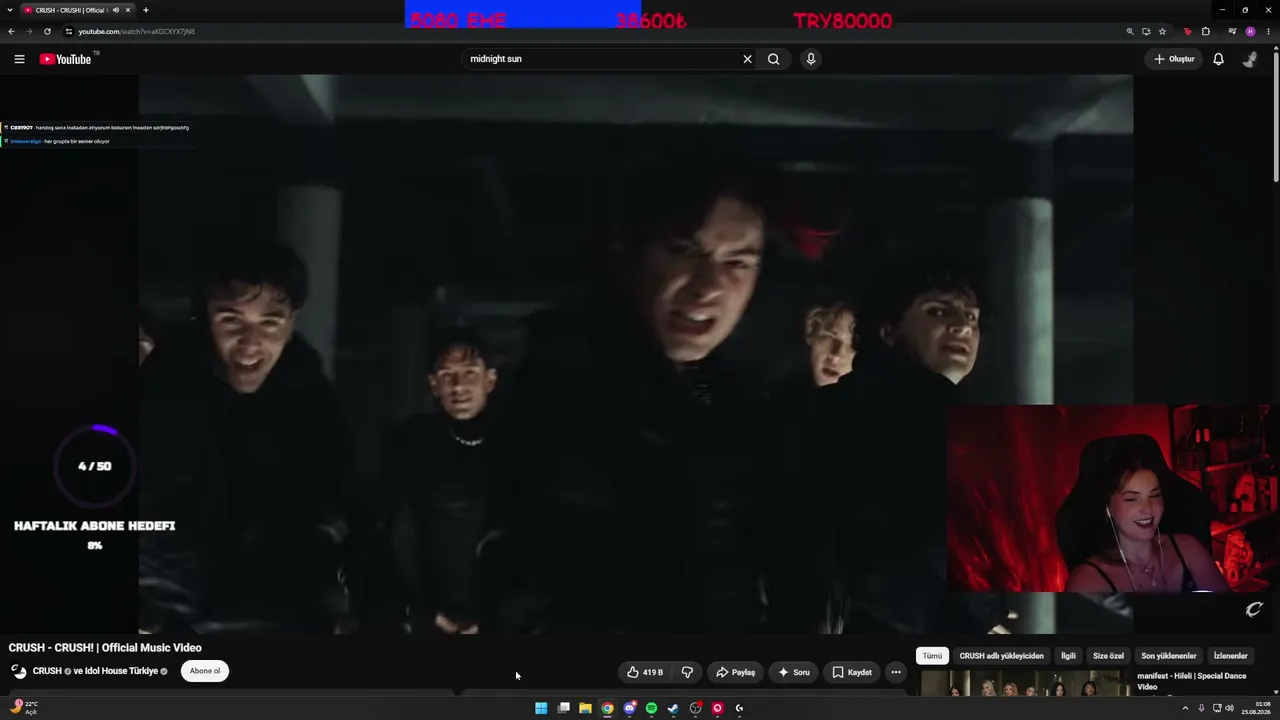The image size is (1280, 720).
Task: Go to the YouTube home logo
Action: pos(65,59)
